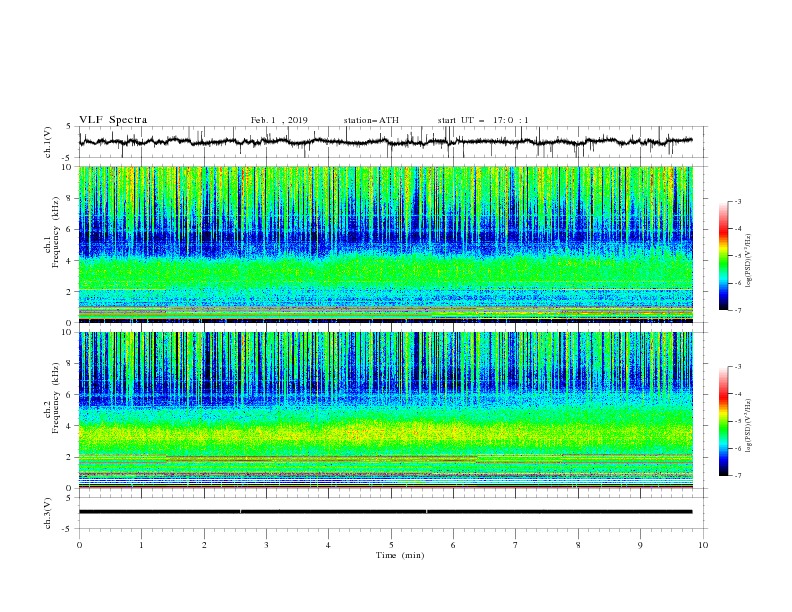Click the ch.1 voltage waveform trace
792x612 pixels.
[x=385, y=142]
